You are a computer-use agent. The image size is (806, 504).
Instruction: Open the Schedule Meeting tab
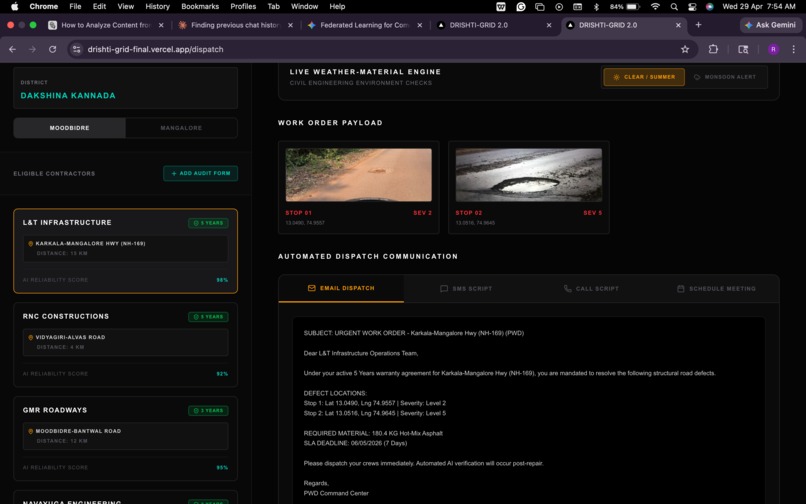pos(717,289)
